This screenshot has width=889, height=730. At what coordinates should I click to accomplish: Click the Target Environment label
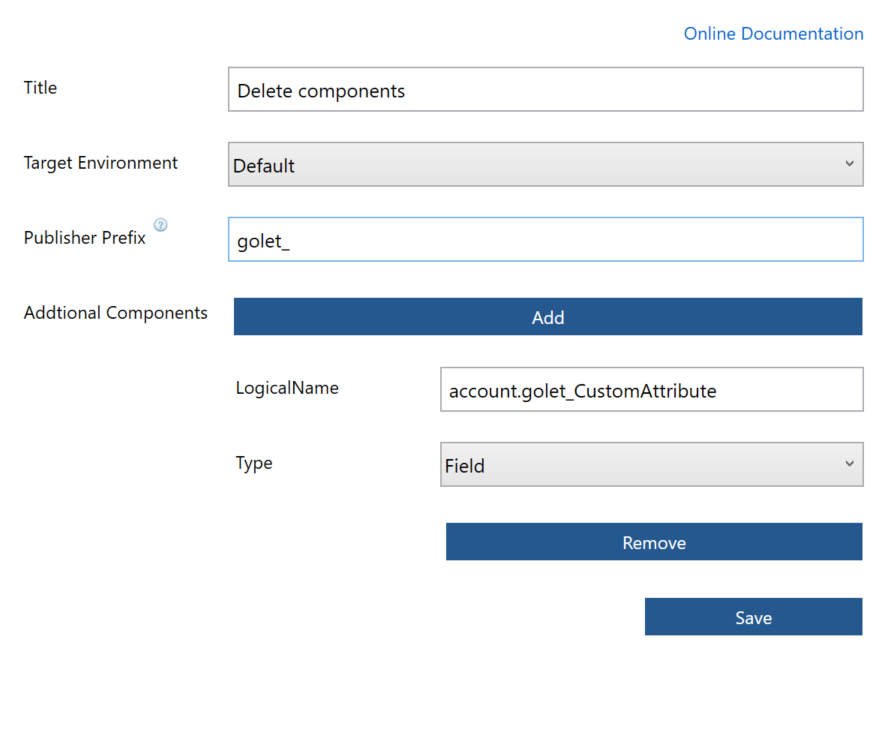tap(101, 163)
